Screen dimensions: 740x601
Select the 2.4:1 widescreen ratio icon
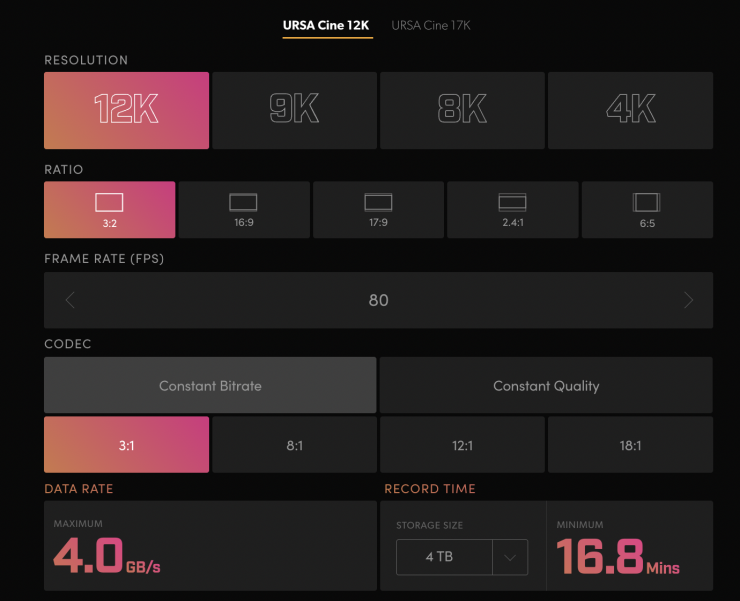512,203
